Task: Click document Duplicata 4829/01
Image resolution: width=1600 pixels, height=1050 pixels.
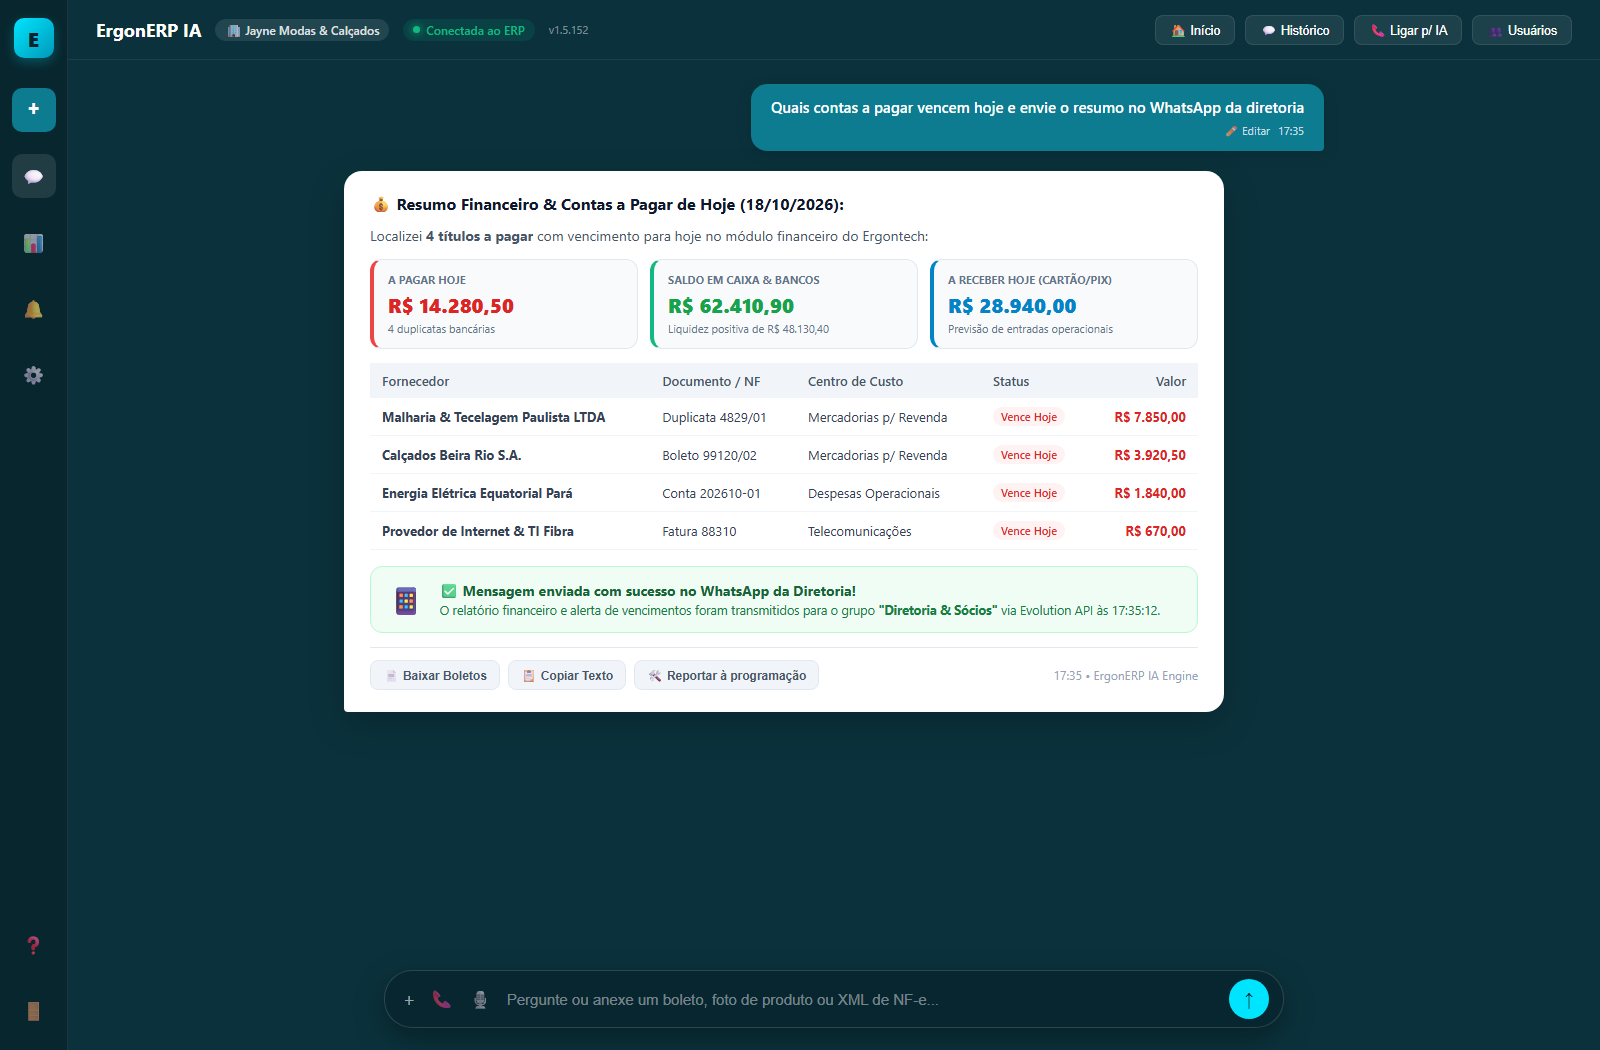Action: pos(714,417)
